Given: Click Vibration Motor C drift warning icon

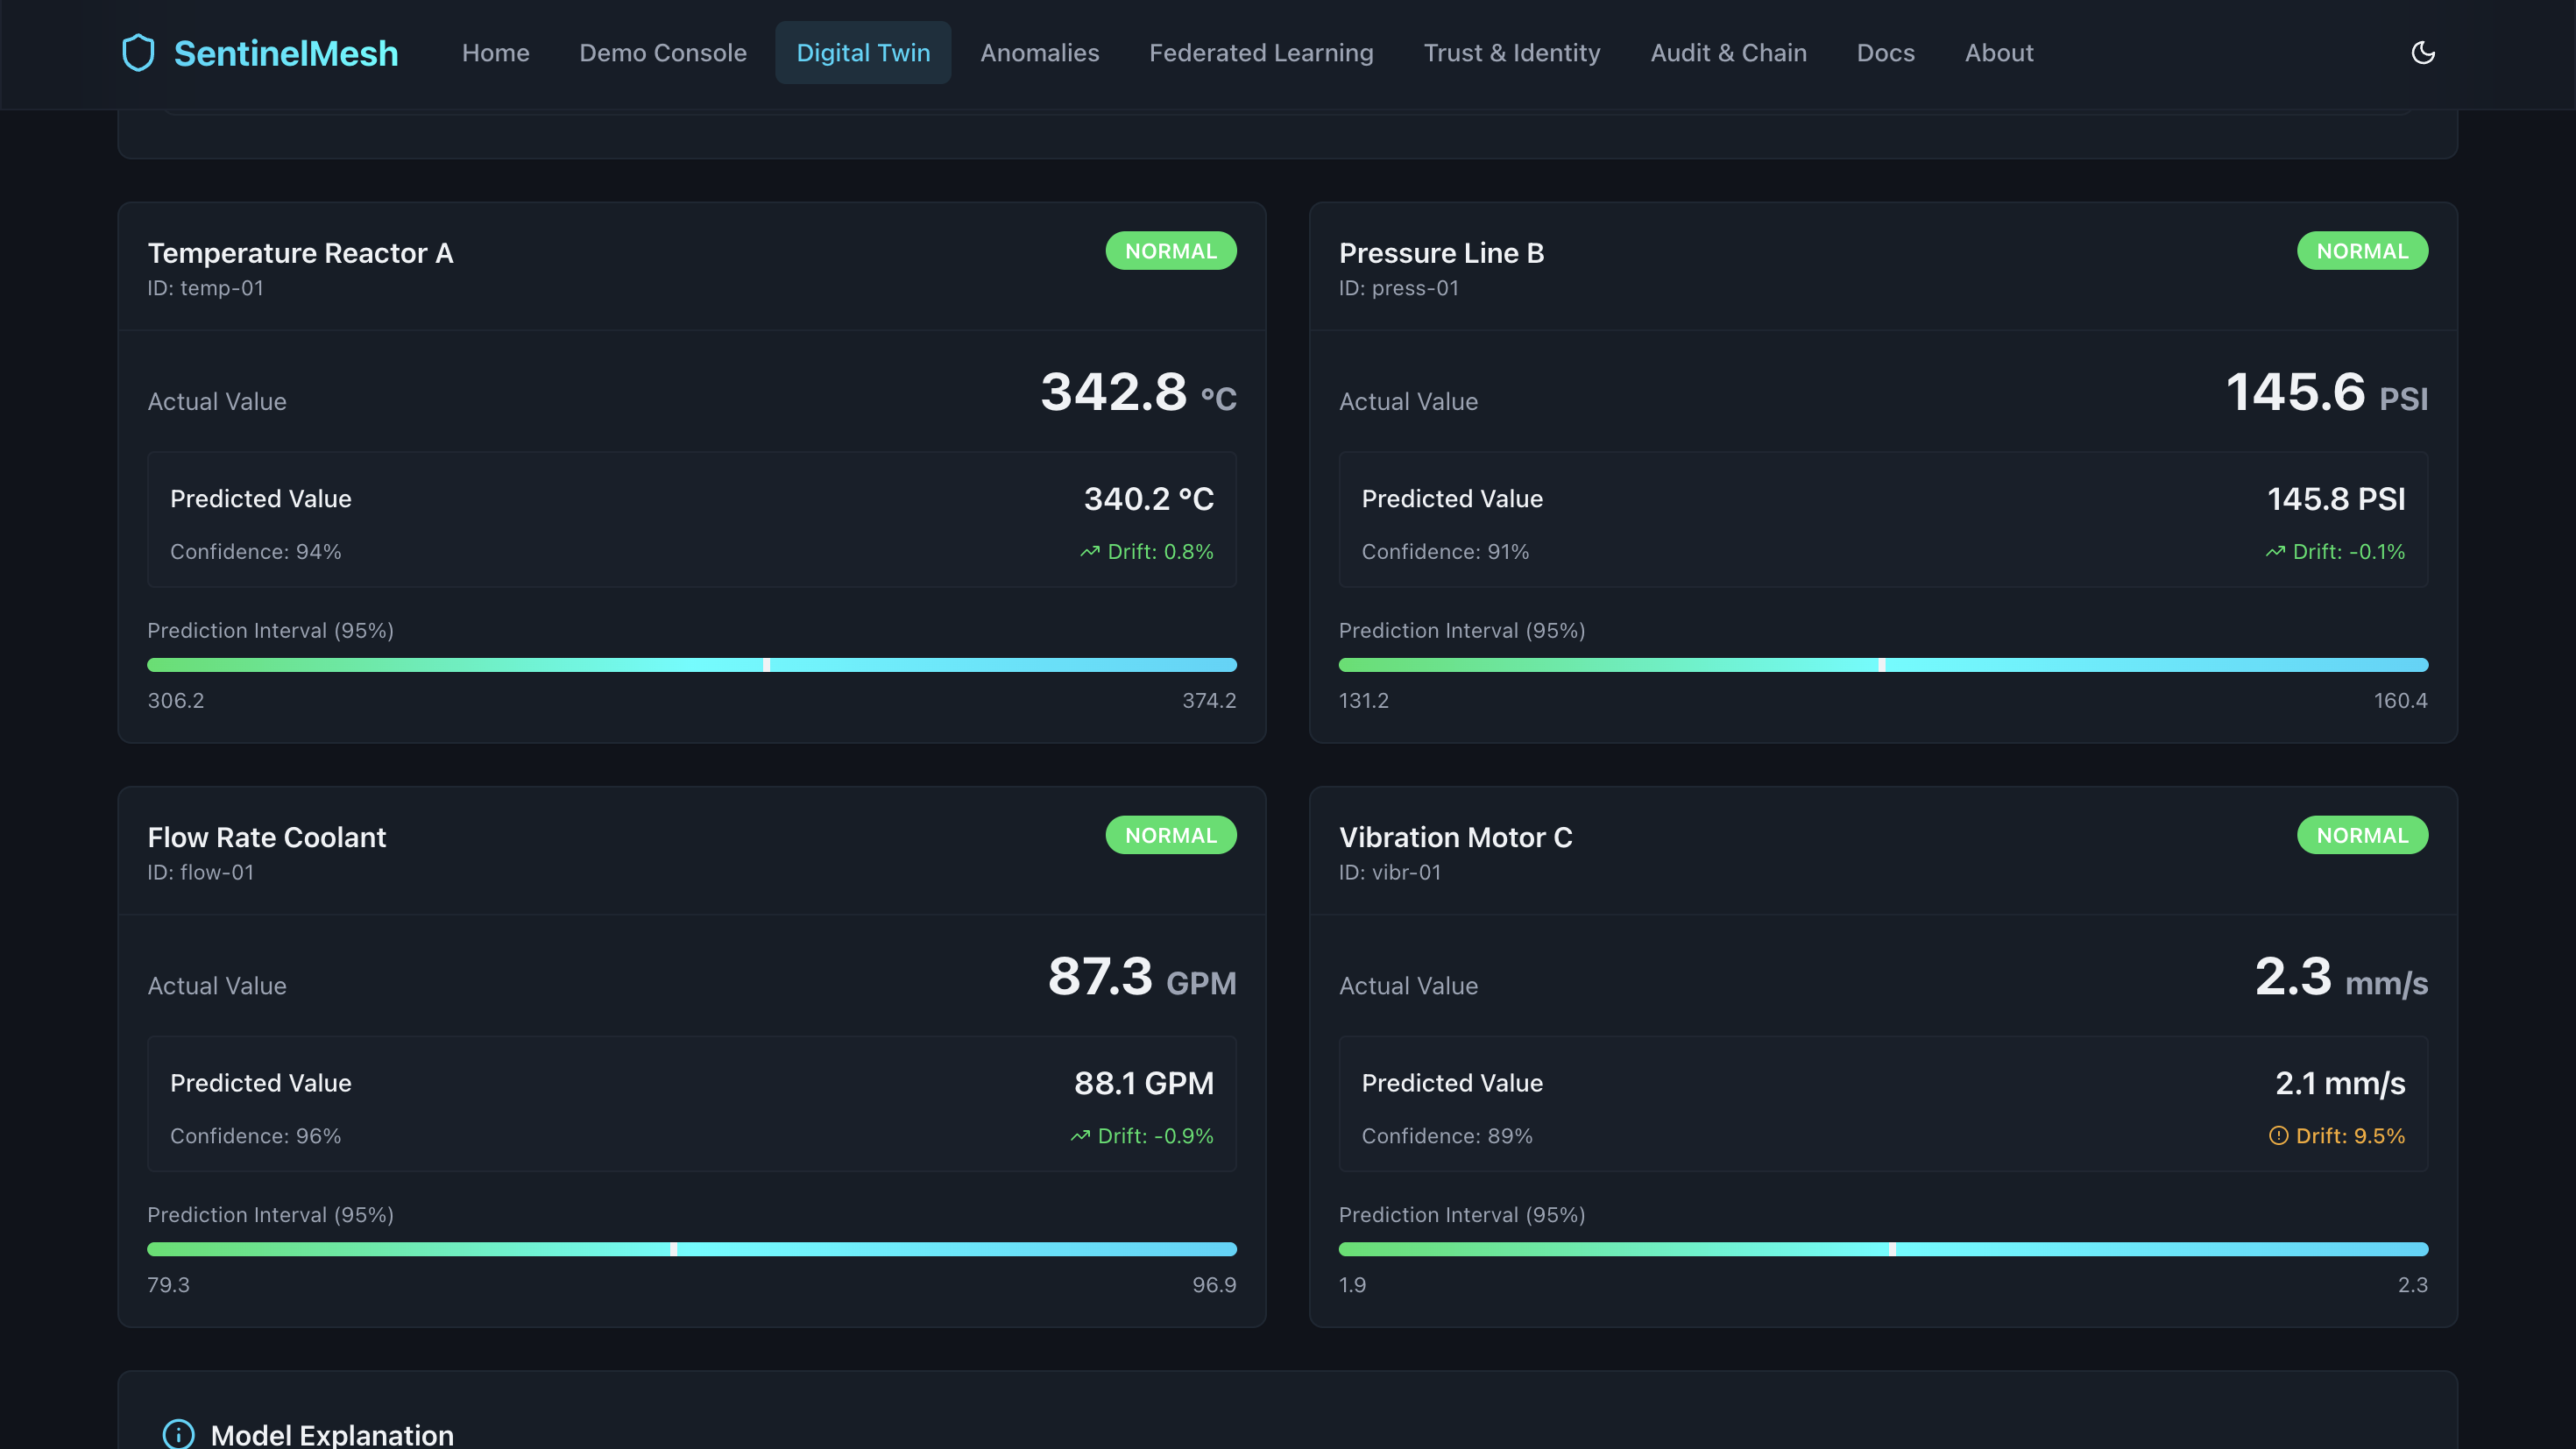Looking at the screenshot, I should 2278,1136.
